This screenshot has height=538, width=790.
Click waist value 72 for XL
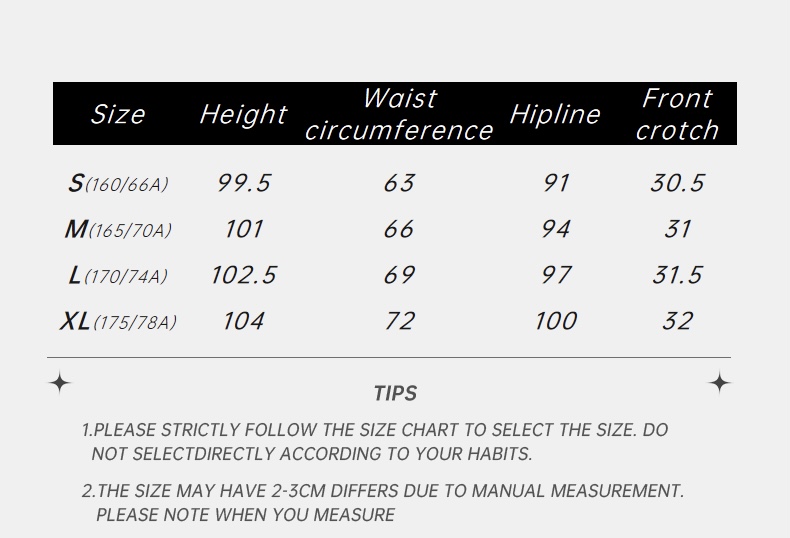[400, 321]
